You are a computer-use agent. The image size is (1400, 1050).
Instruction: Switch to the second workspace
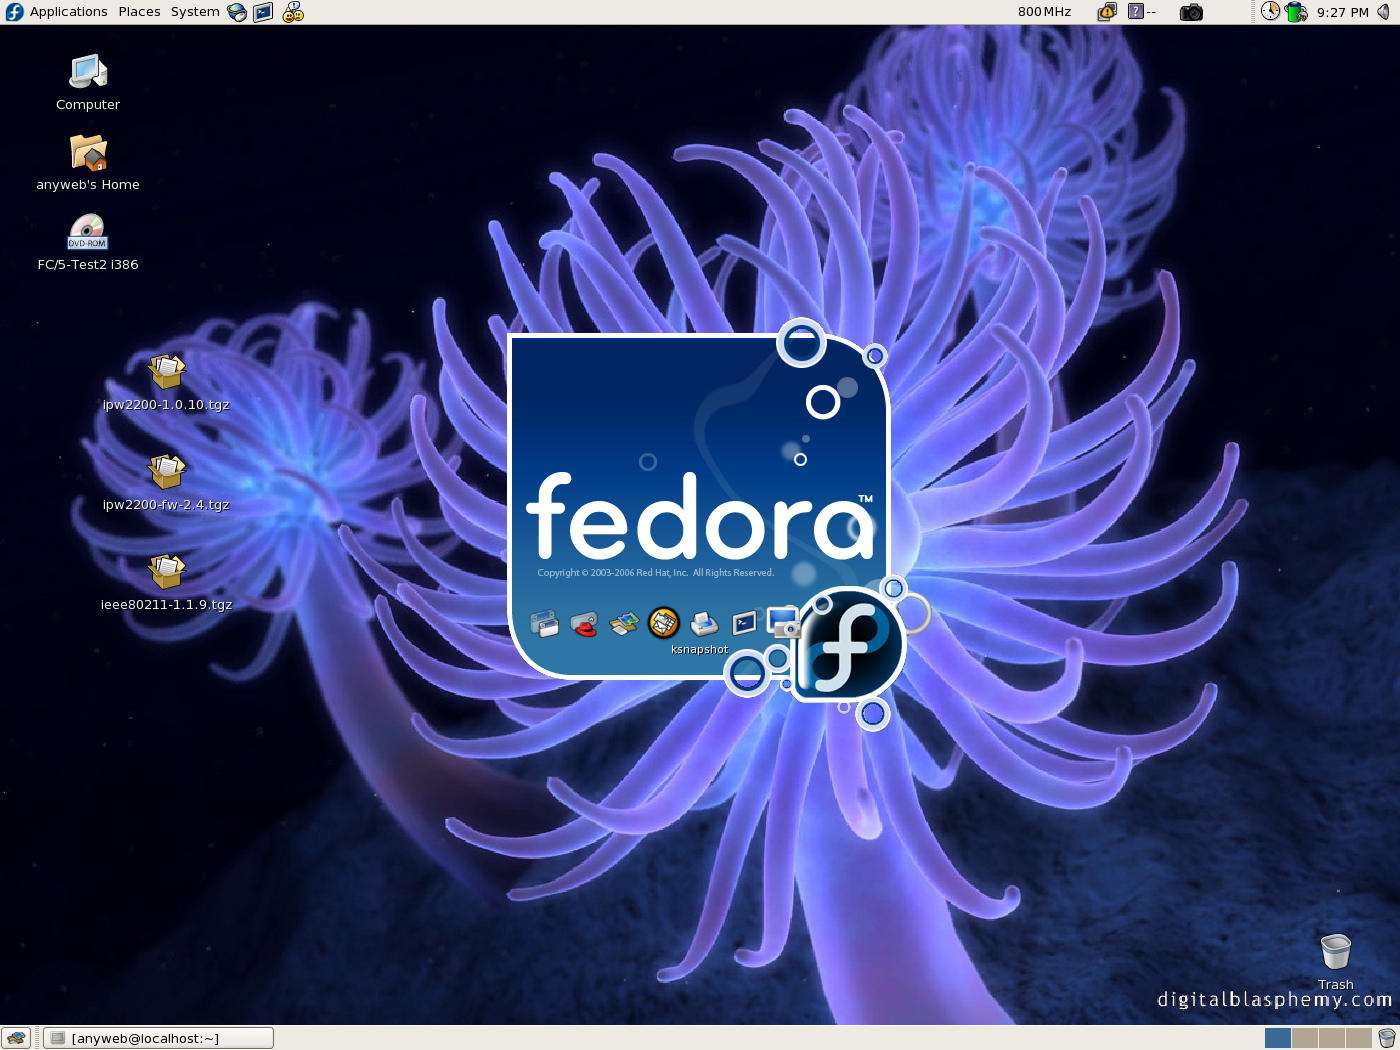[1305, 1038]
